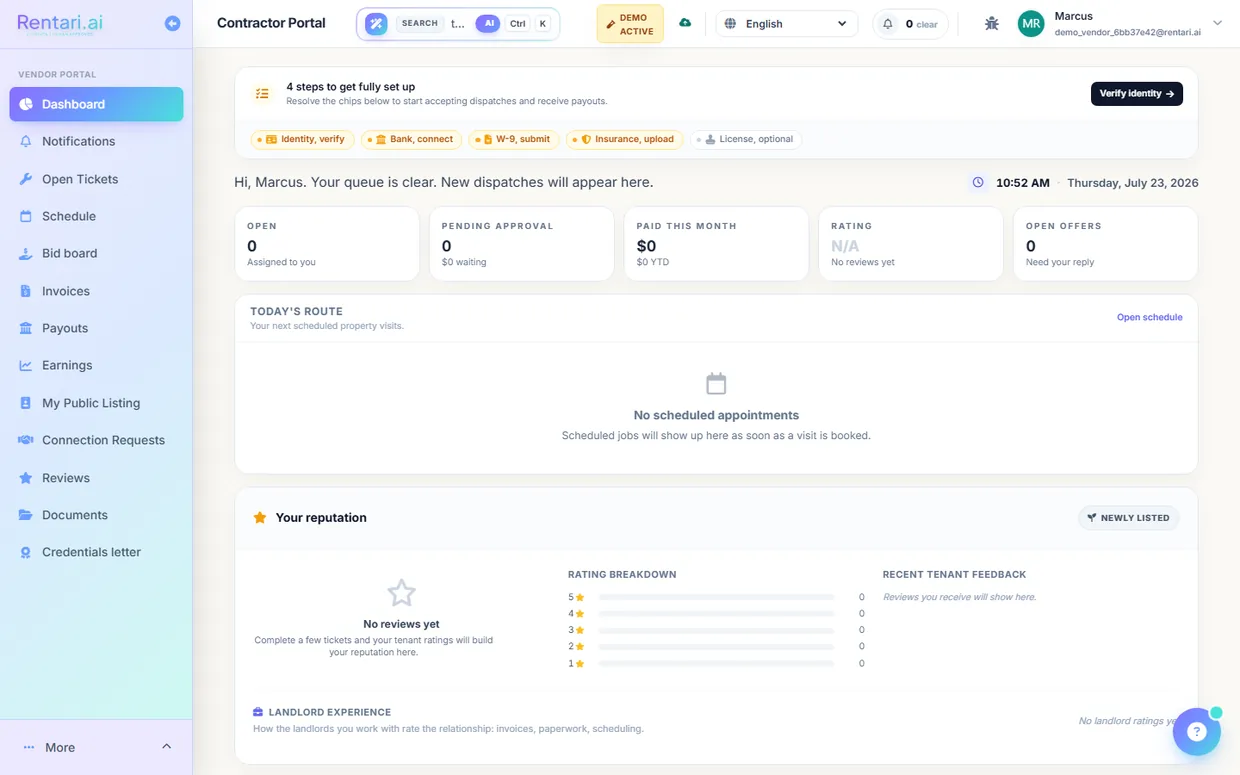Click the Reviews star icon in sidebar
The width and height of the screenshot is (1240, 775).
pos(26,478)
